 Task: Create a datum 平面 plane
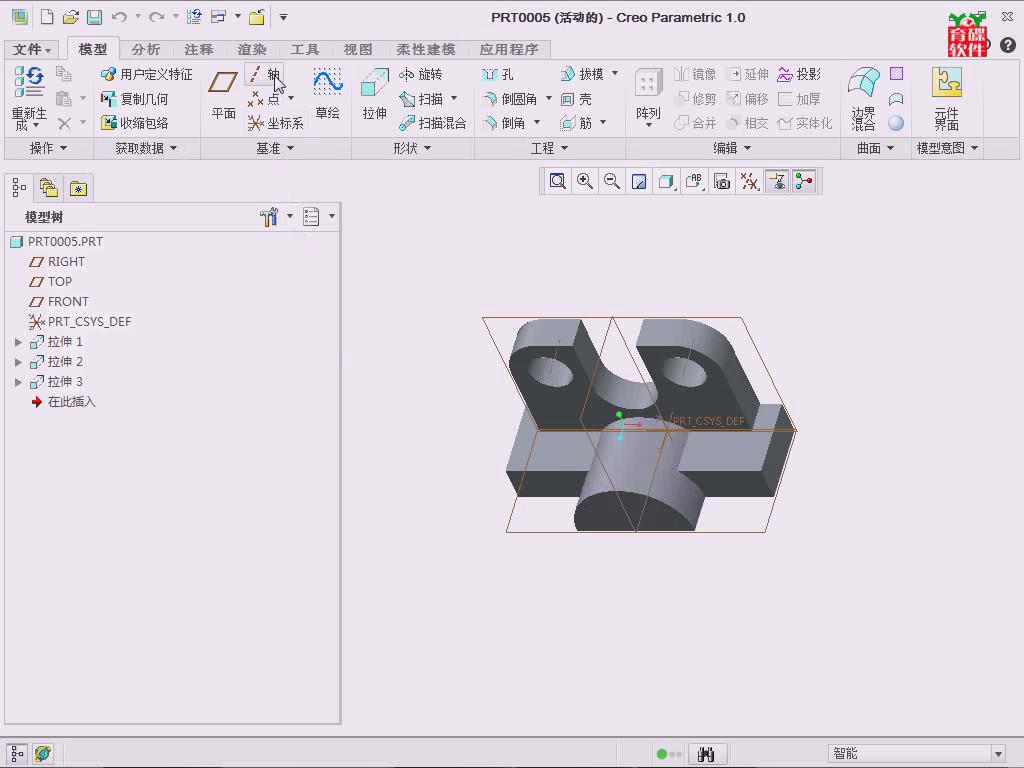coord(223,95)
